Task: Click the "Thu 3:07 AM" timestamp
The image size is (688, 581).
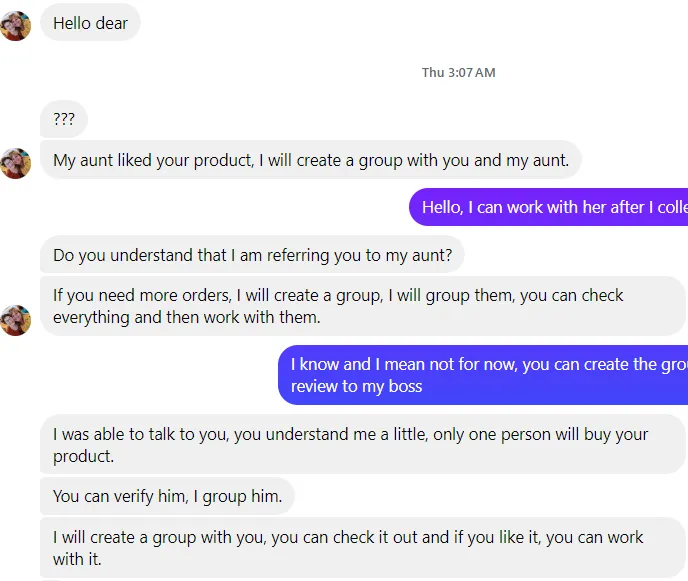Action: [x=458, y=73]
